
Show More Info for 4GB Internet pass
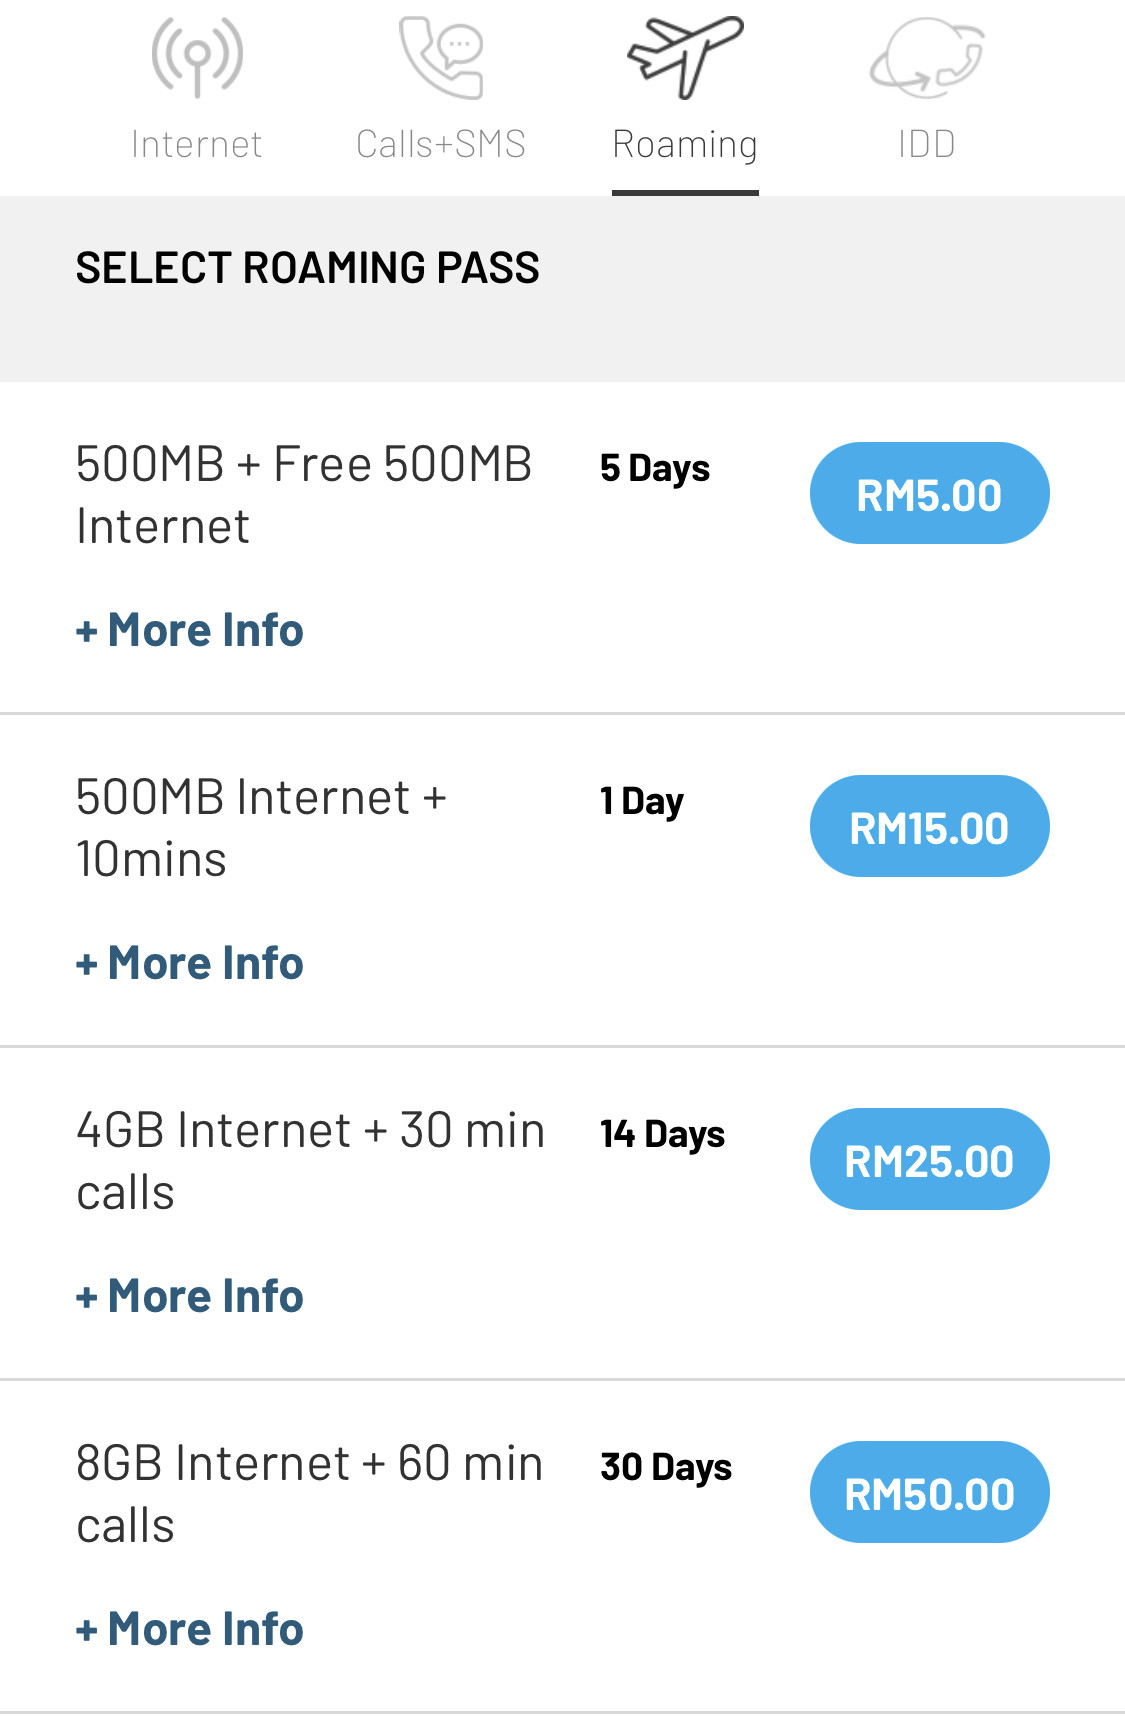tap(190, 1296)
